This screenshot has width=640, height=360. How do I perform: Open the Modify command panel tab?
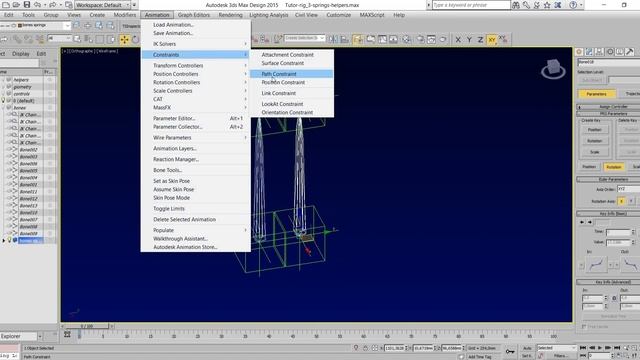(589, 52)
